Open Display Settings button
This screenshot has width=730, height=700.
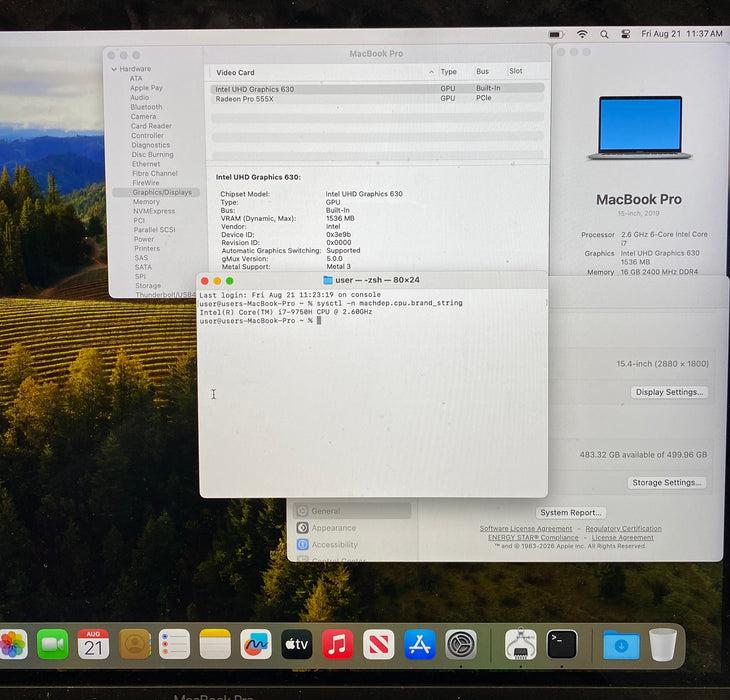[669, 392]
